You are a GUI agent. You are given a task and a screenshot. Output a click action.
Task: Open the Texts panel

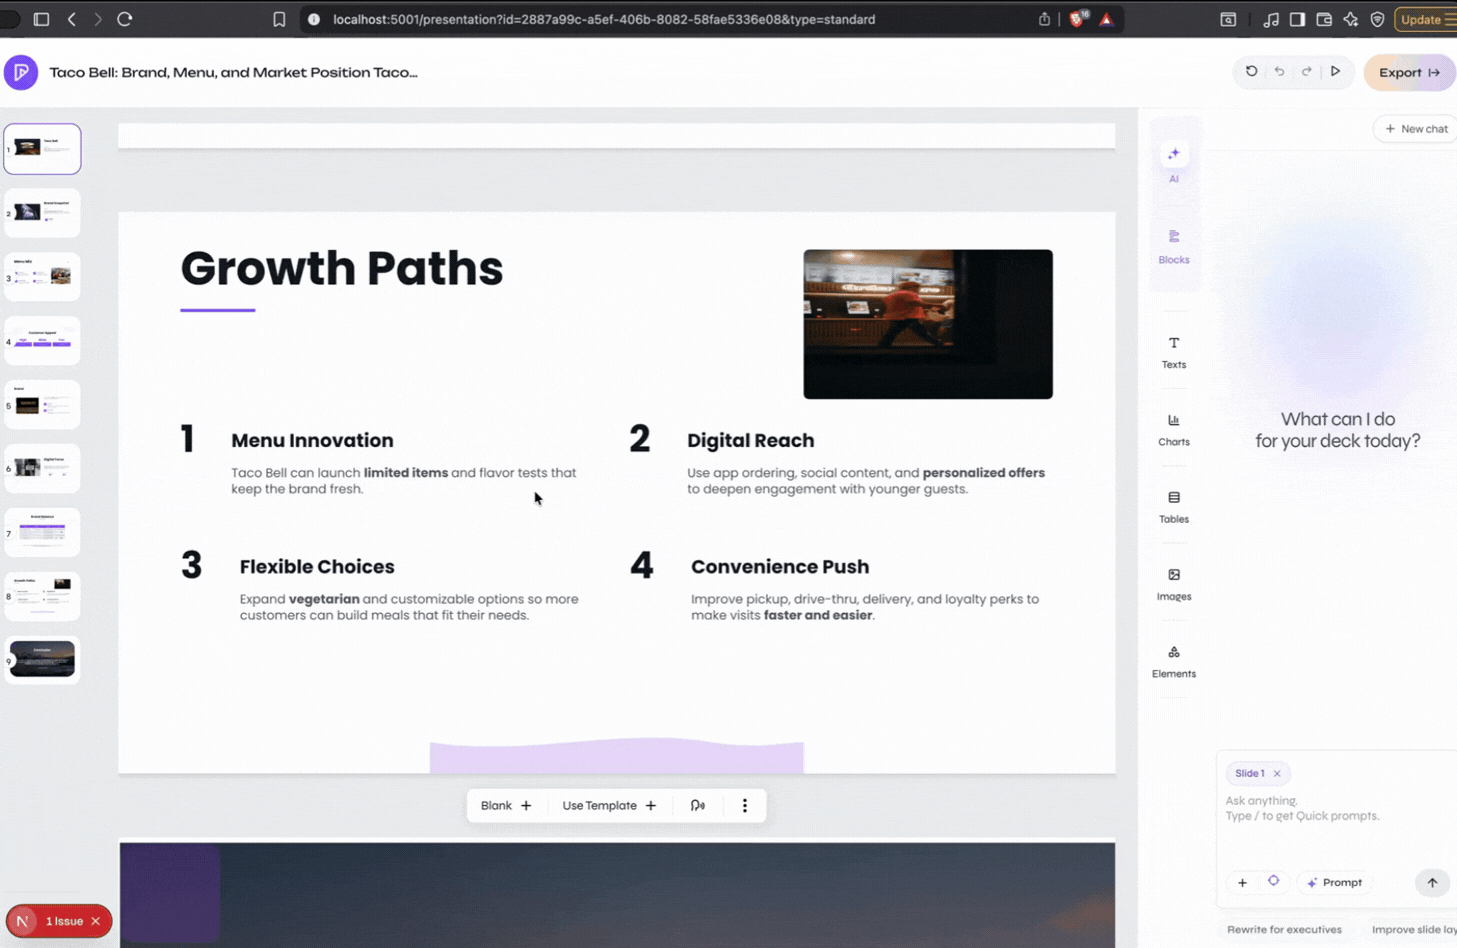coord(1174,352)
